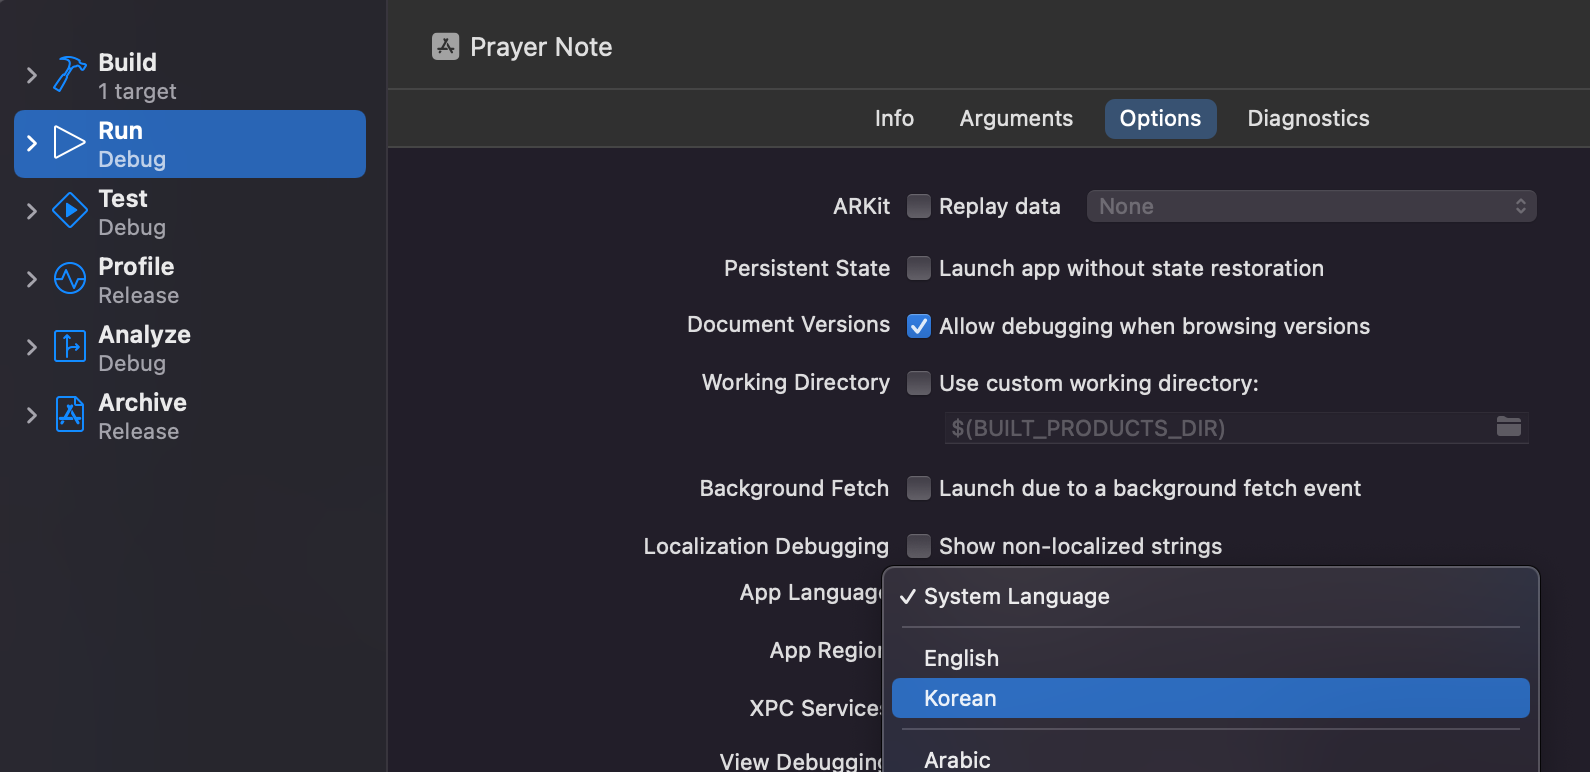Viewport: 1590px width, 772px height.
Task: Expand the Analyze action chevron
Action: tap(31, 347)
